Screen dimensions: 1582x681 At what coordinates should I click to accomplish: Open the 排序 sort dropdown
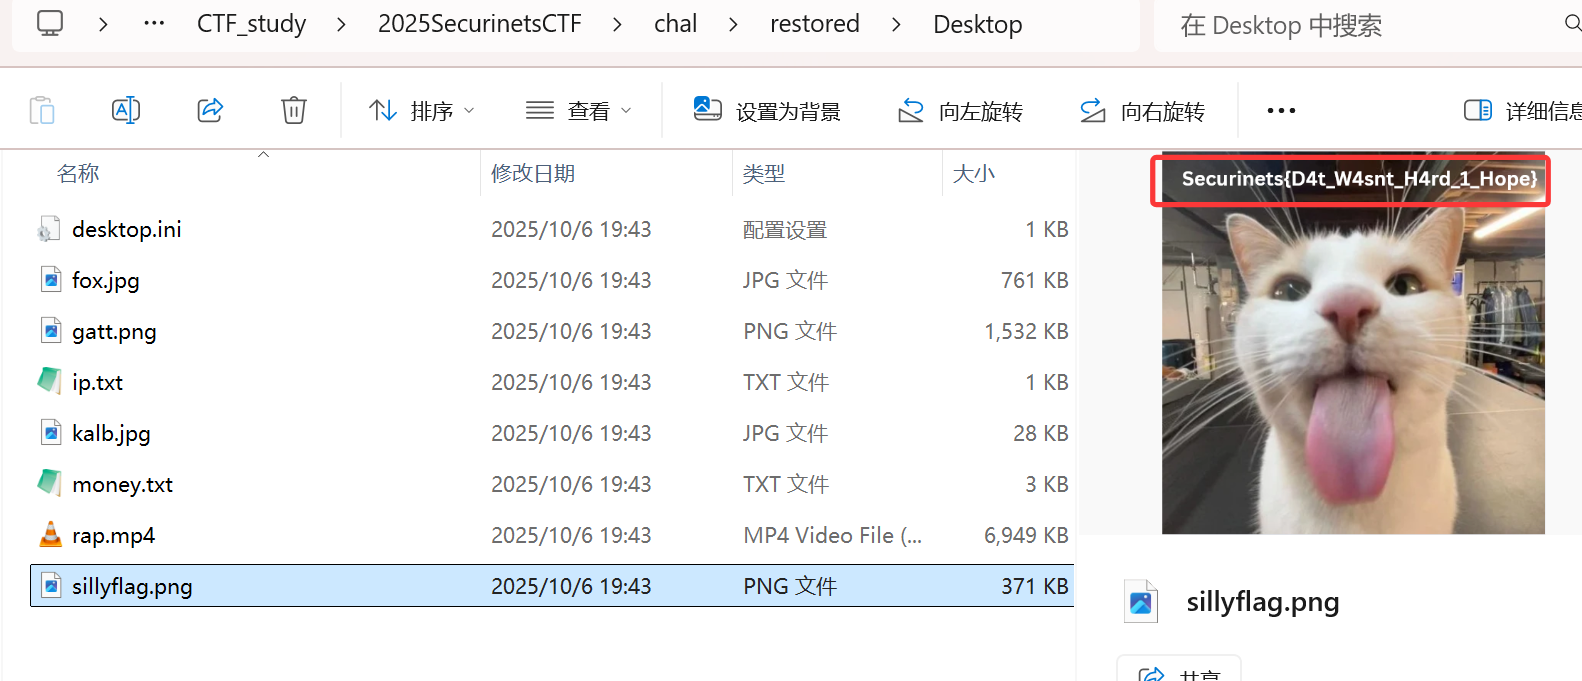tap(421, 111)
